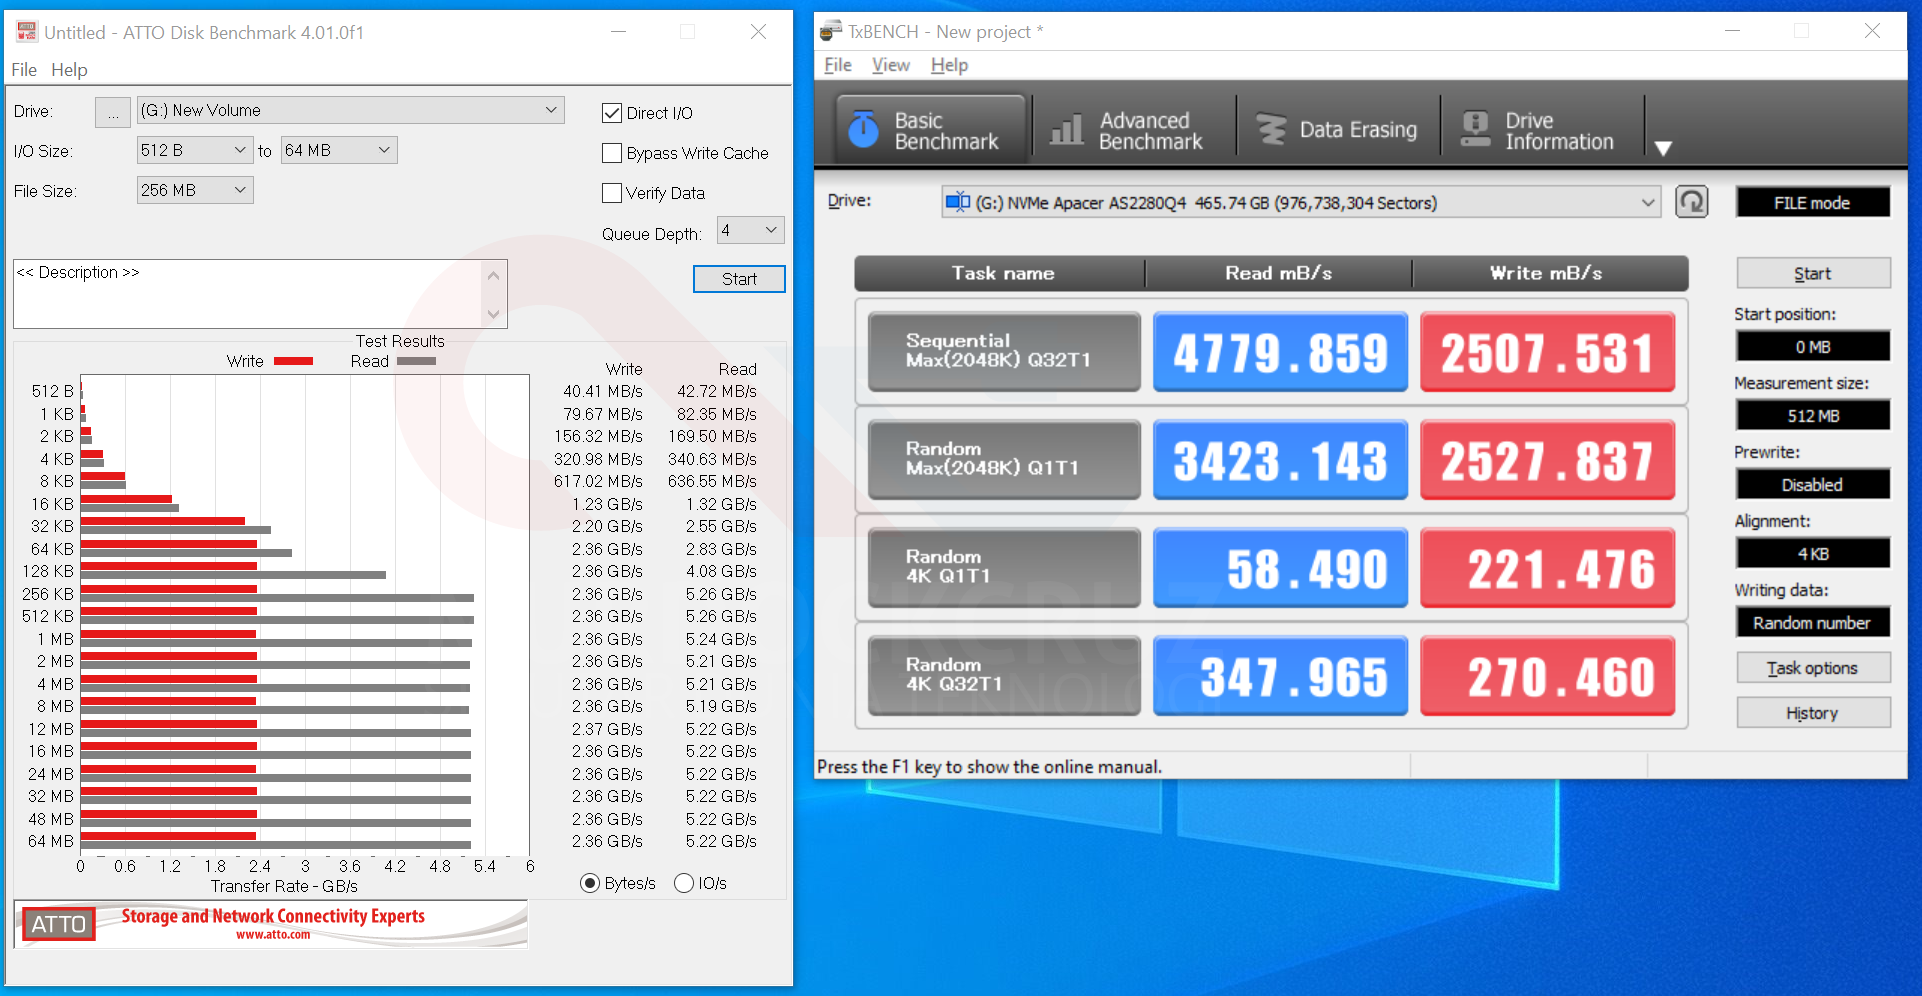Open the TxBENCH File menu
The width and height of the screenshot is (1922, 996).
tap(838, 64)
